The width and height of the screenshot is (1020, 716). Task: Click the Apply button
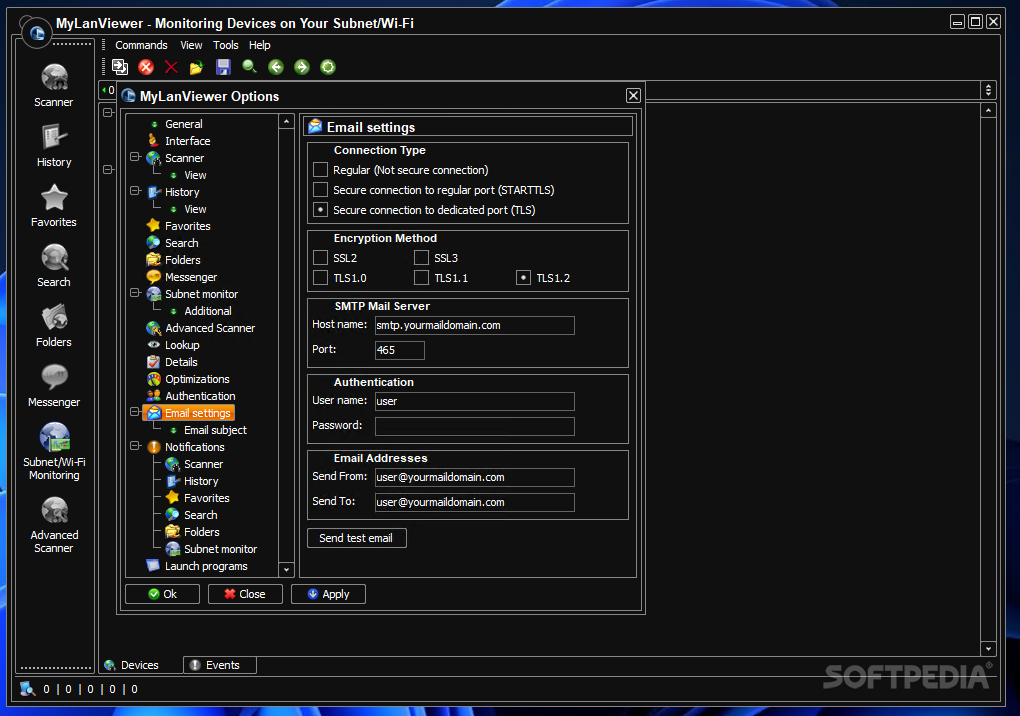coord(329,594)
